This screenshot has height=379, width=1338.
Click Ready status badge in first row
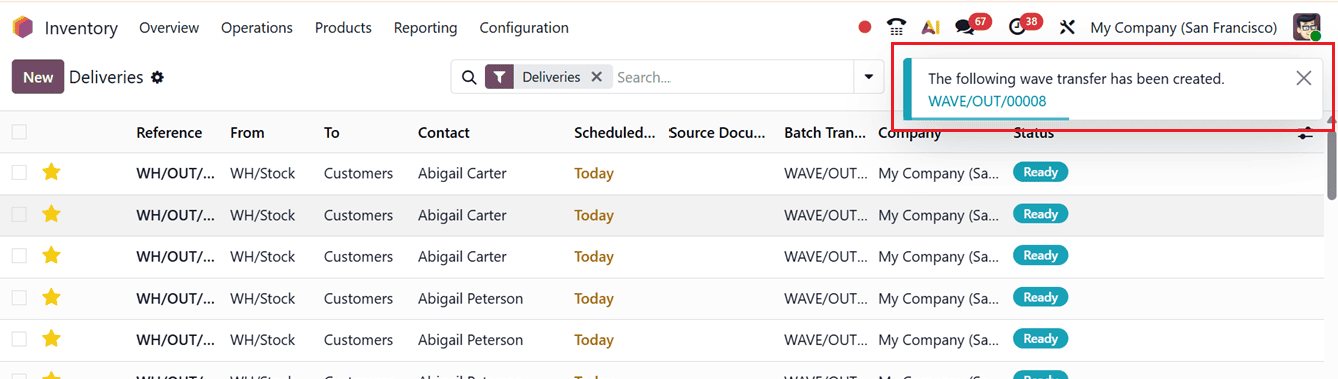coord(1041,172)
